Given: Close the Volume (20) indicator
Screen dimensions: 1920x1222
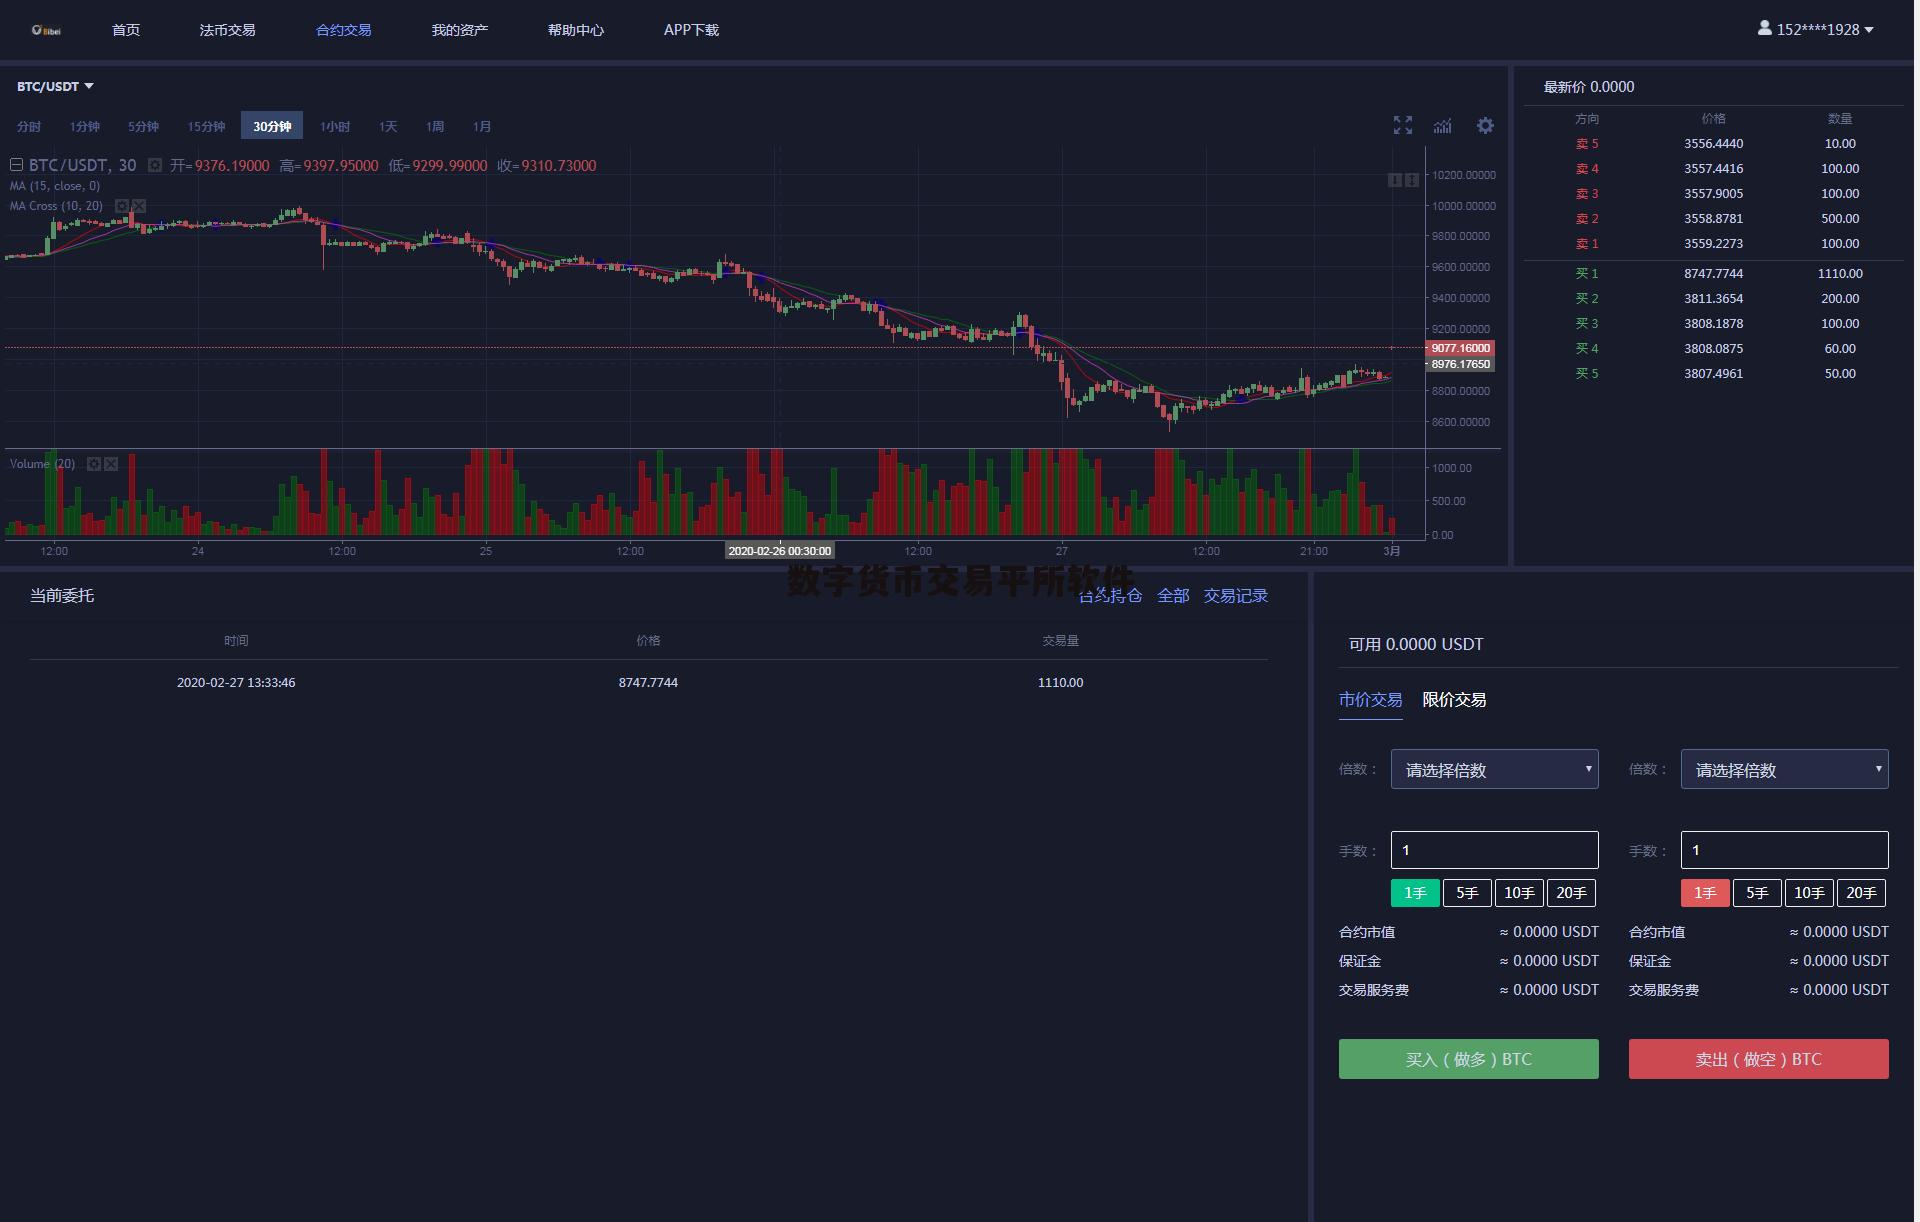Looking at the screenshot, I should pyautogui.click(x=111, y=464).
